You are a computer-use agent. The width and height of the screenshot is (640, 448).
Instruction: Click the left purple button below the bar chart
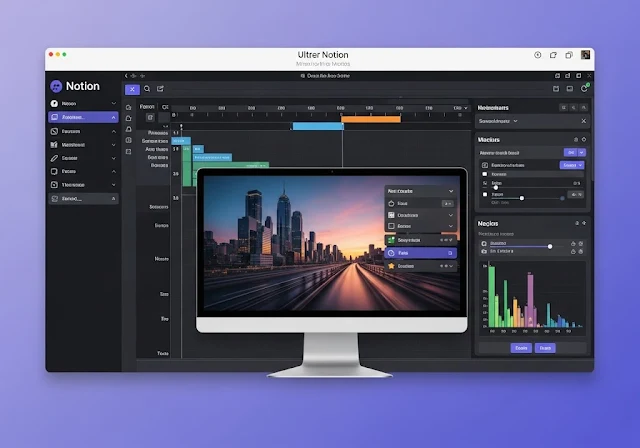pyautogui.click(x=521, y=348)
